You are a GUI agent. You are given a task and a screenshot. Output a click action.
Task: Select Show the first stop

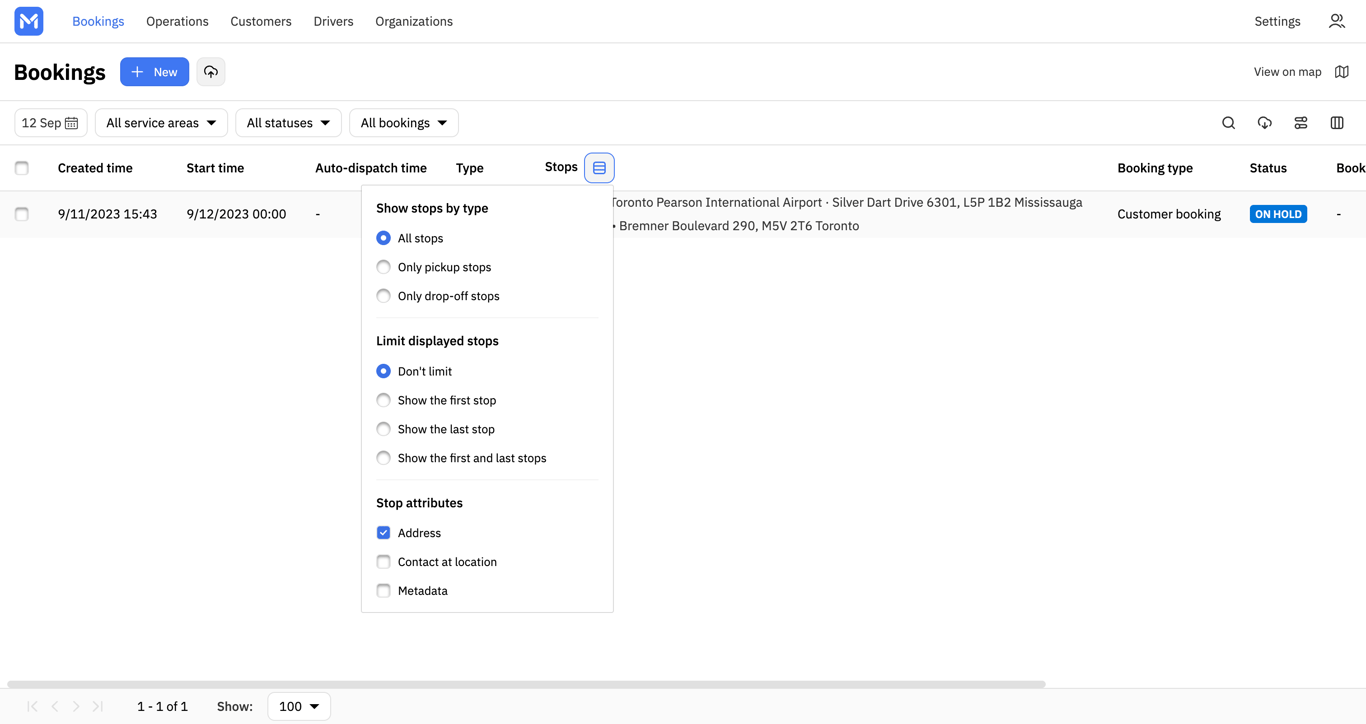(383, 400)
